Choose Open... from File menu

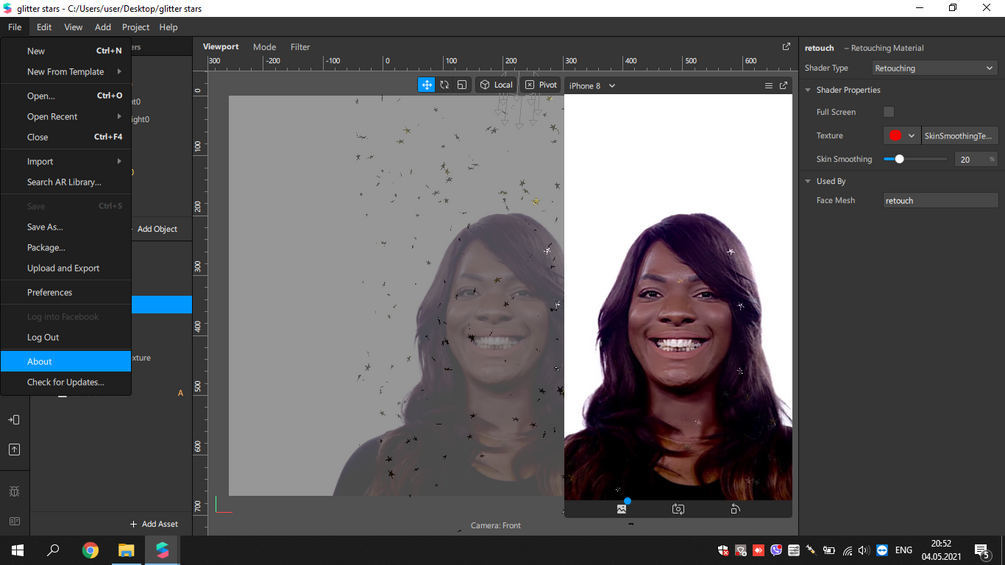(x=66, y=95)
